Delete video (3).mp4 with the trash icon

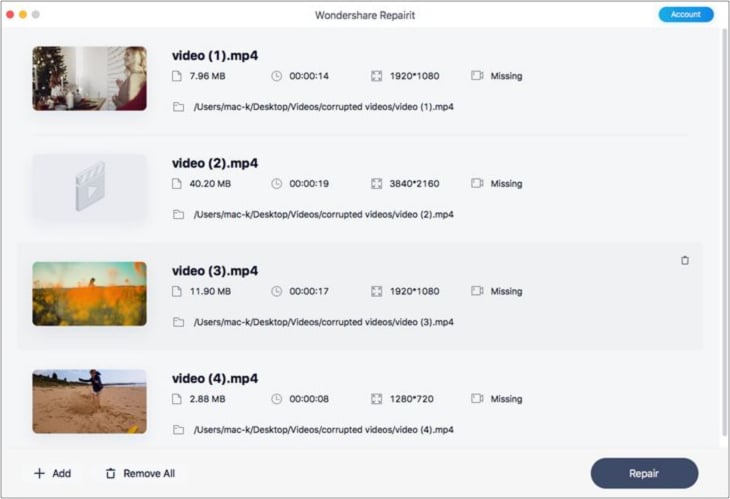(684, 260)
